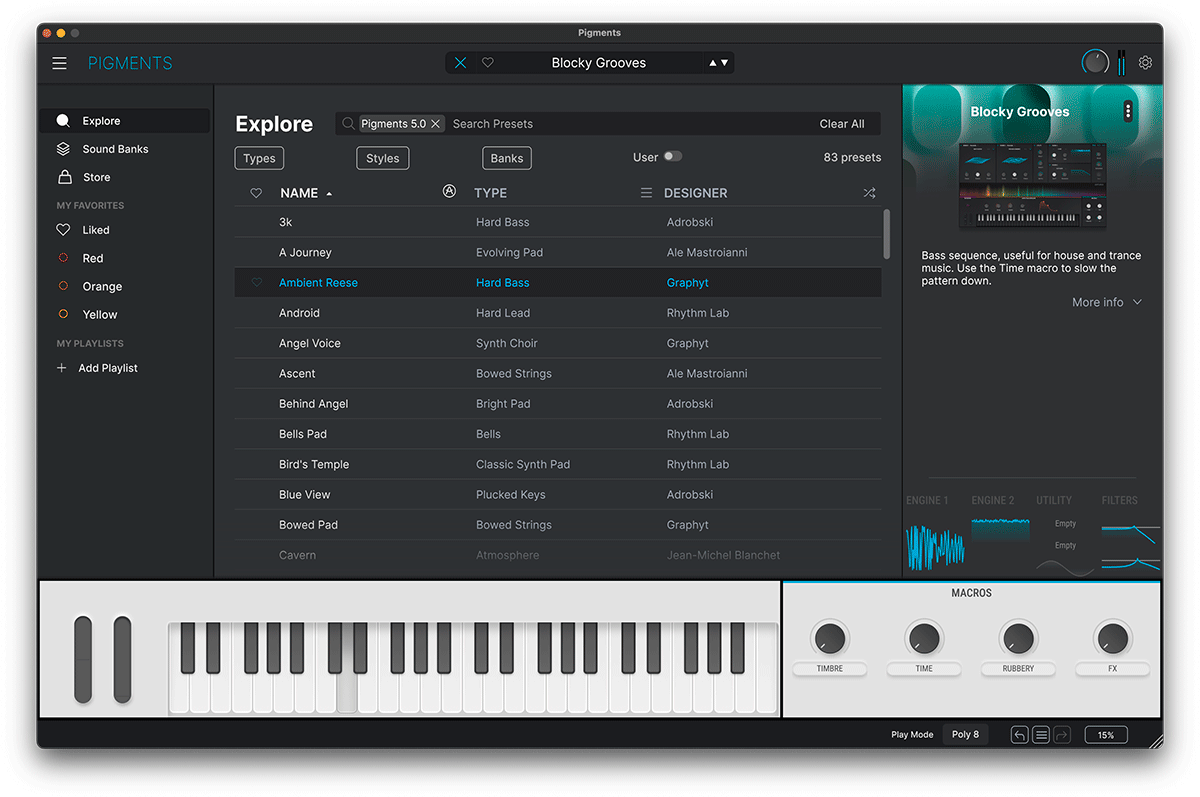
Task: Select the Ascent preset
Action: [x=558, y=374]
